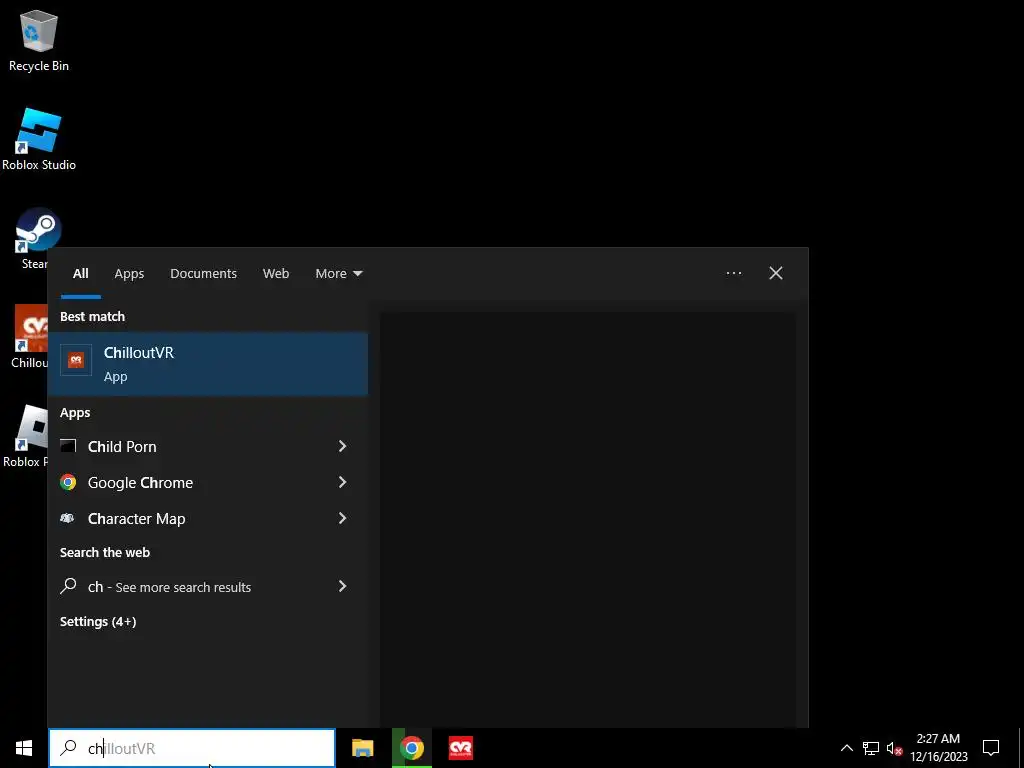Open the Windows Start menu
The width and height of the screenshot is (1024, 768).
pyautogui.click(x=24, y=748)
